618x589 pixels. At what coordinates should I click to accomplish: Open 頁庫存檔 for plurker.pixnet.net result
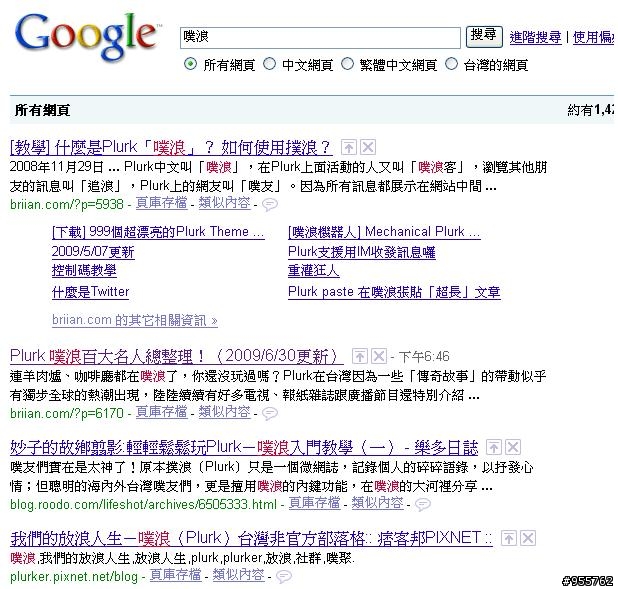click(175, 575)
